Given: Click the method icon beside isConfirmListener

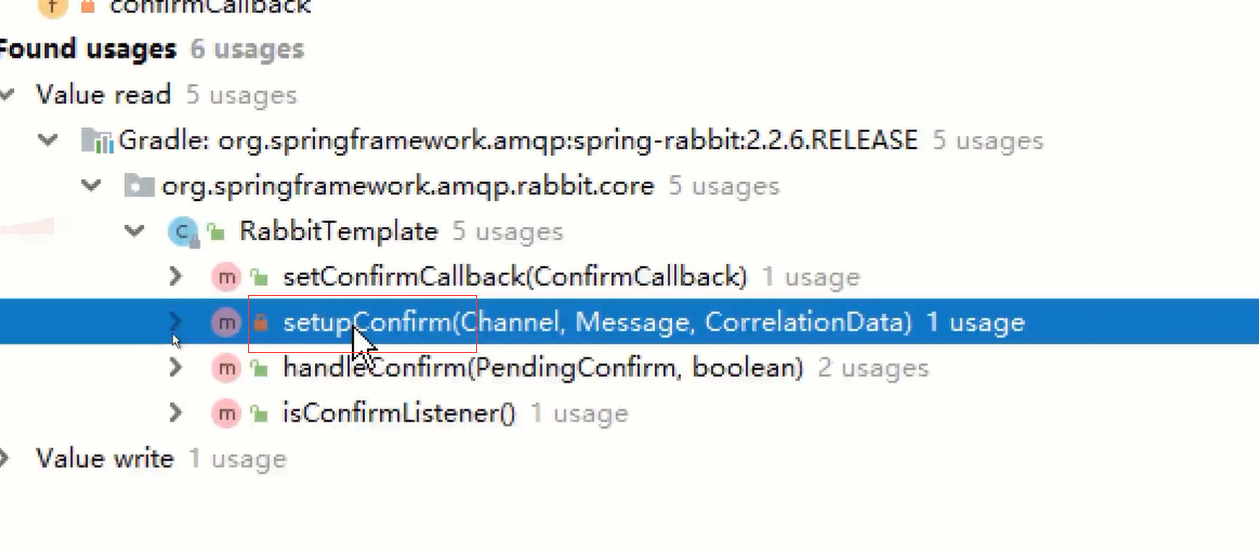Looking at the screenshot, I should point(226,413).
